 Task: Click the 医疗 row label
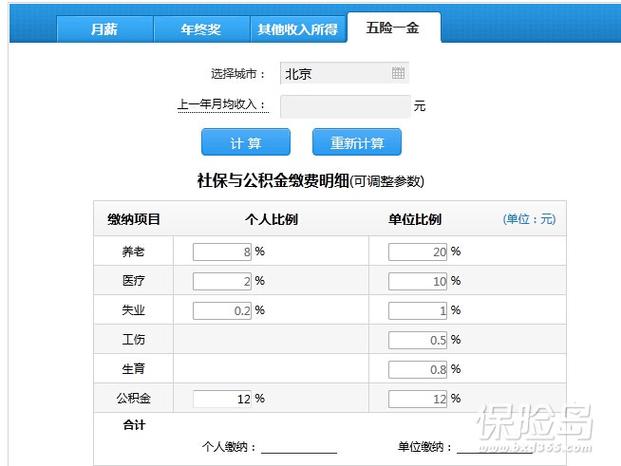click(133, 281)
